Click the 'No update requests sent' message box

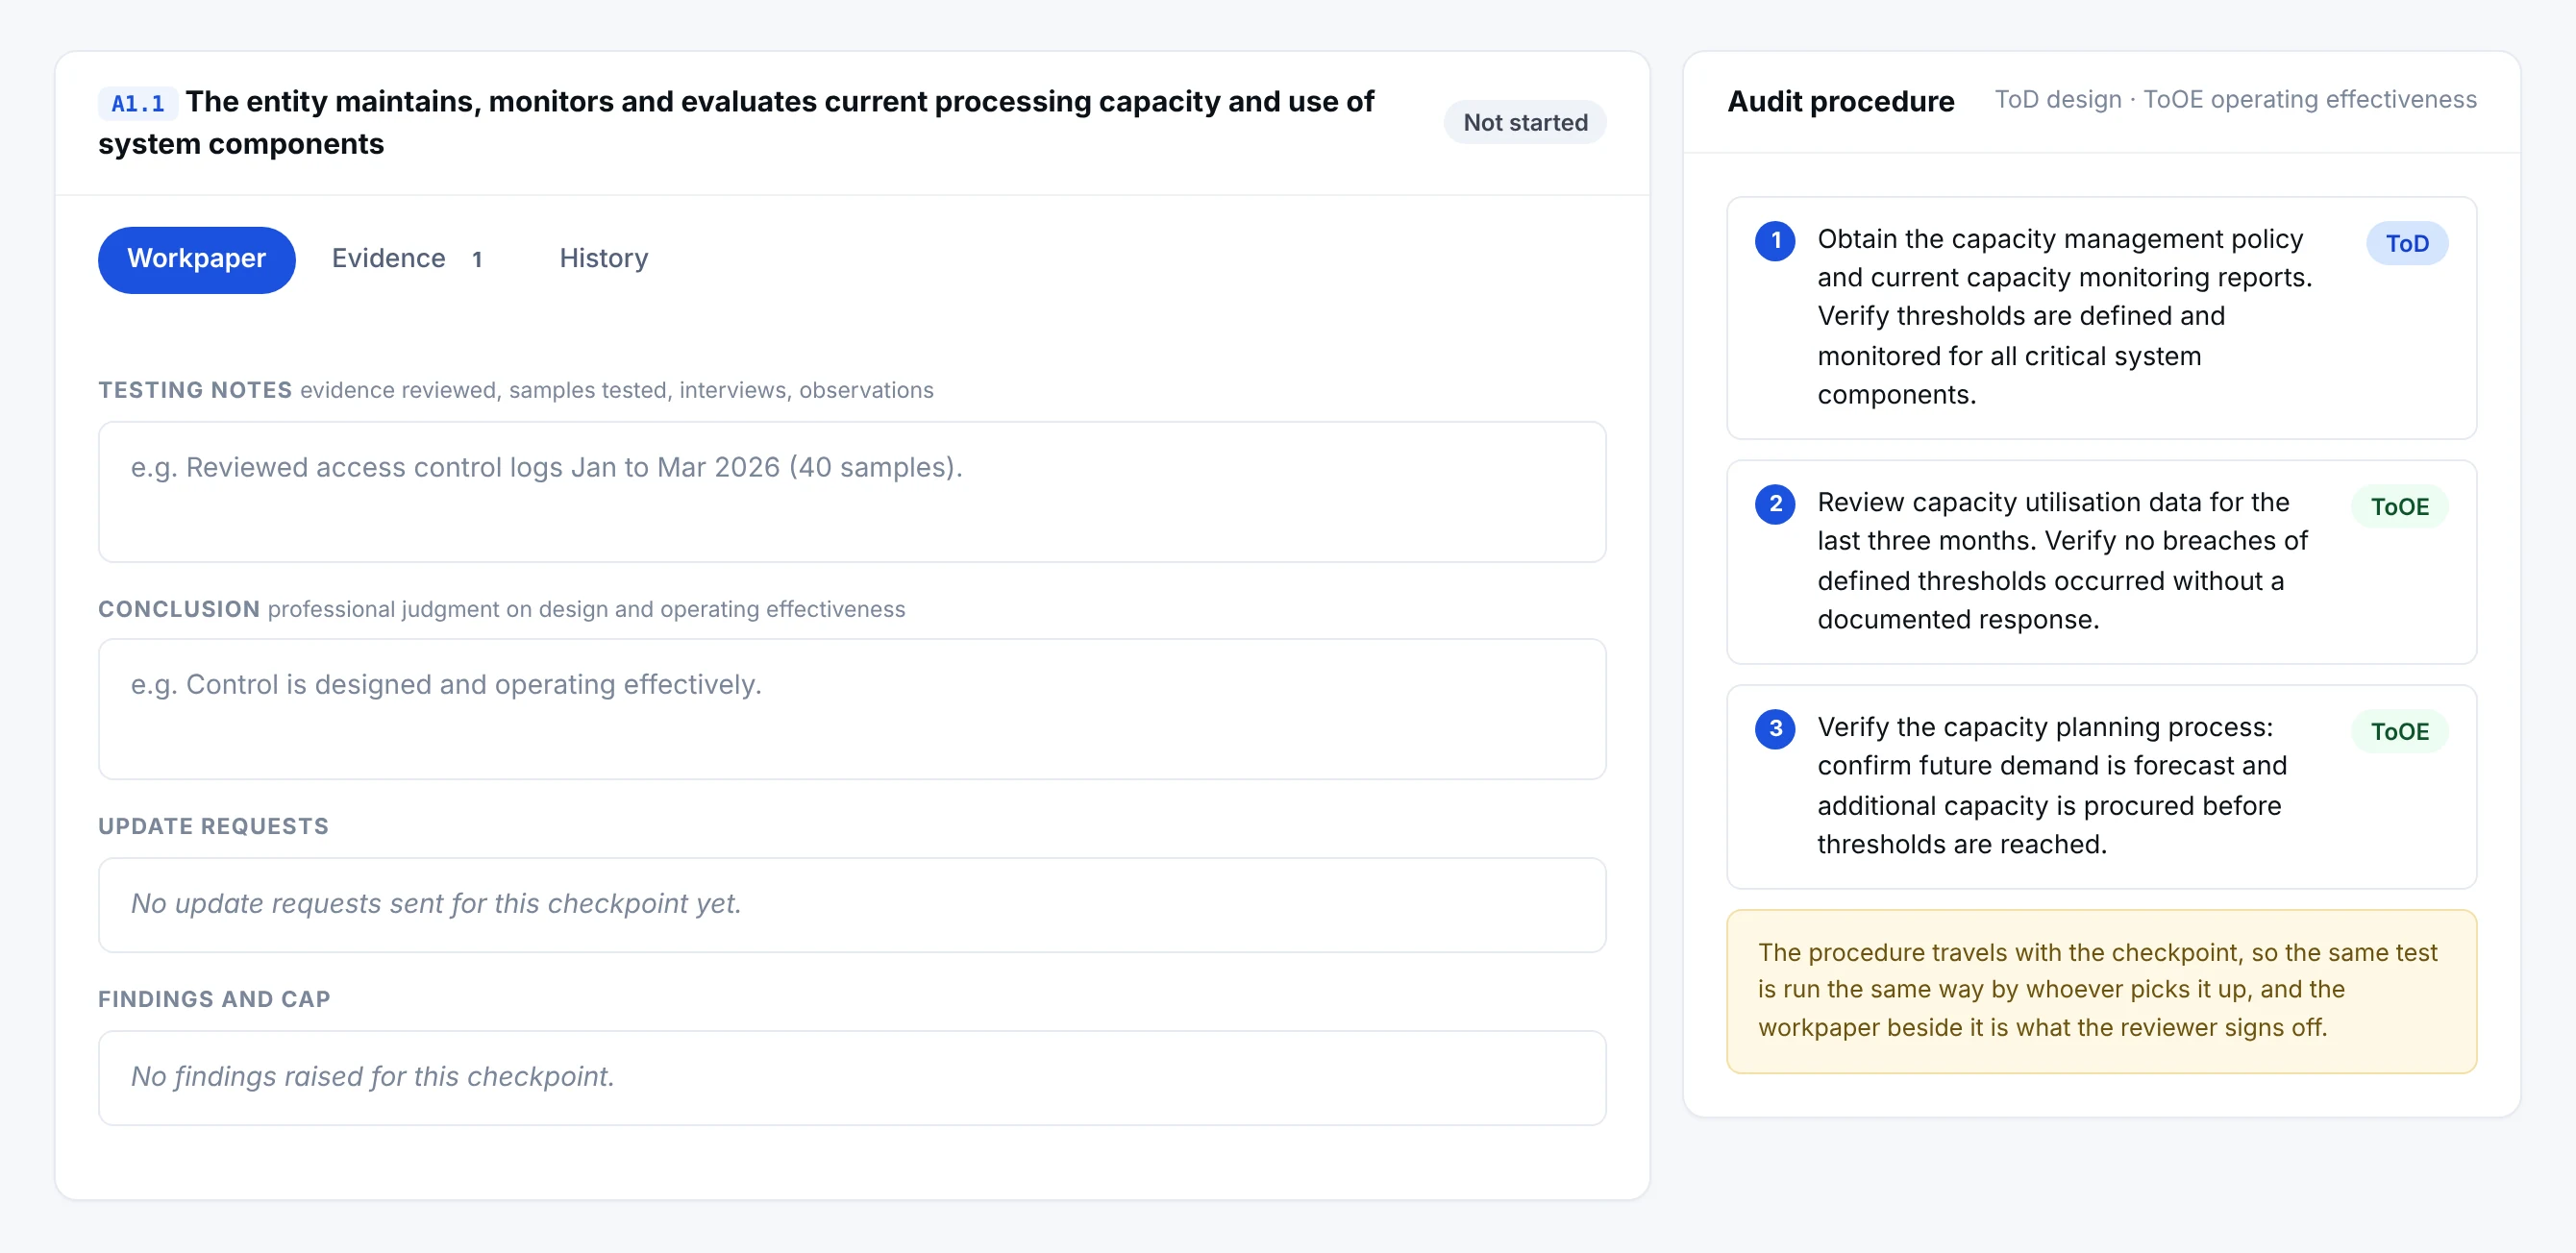click(x=852, y=905)
